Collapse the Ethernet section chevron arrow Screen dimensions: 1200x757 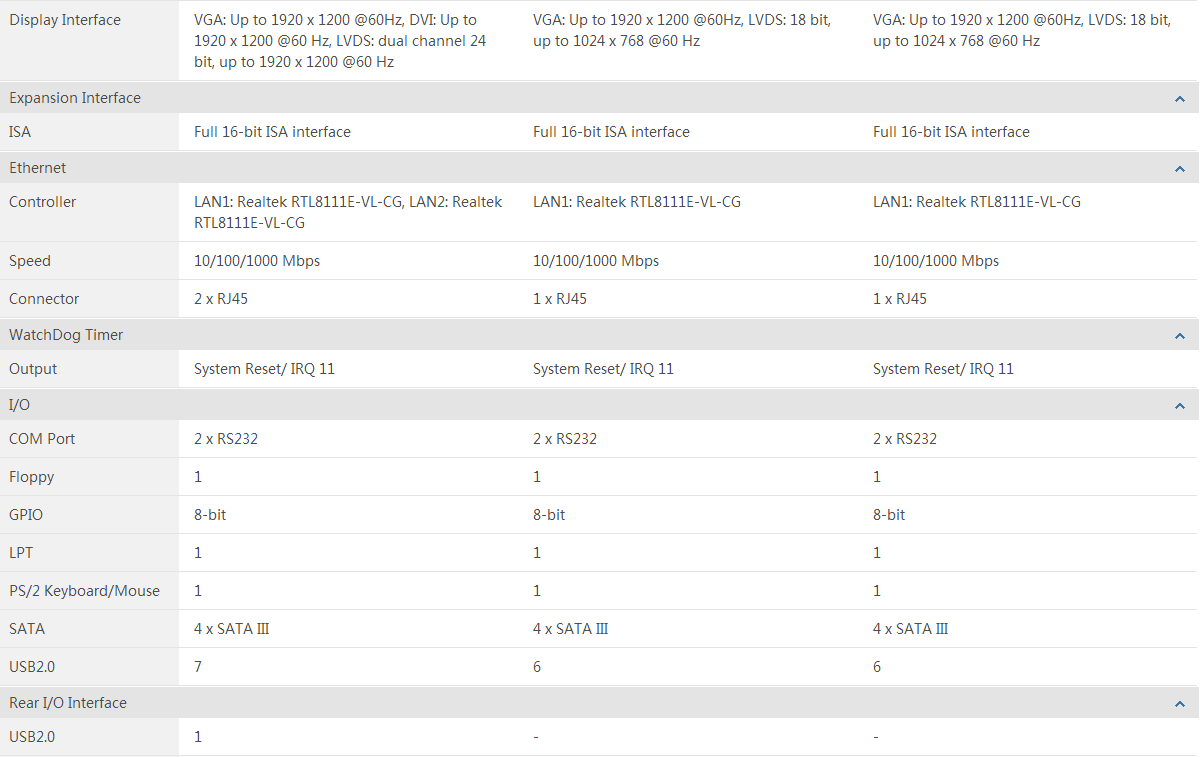tap(1180, 169)
